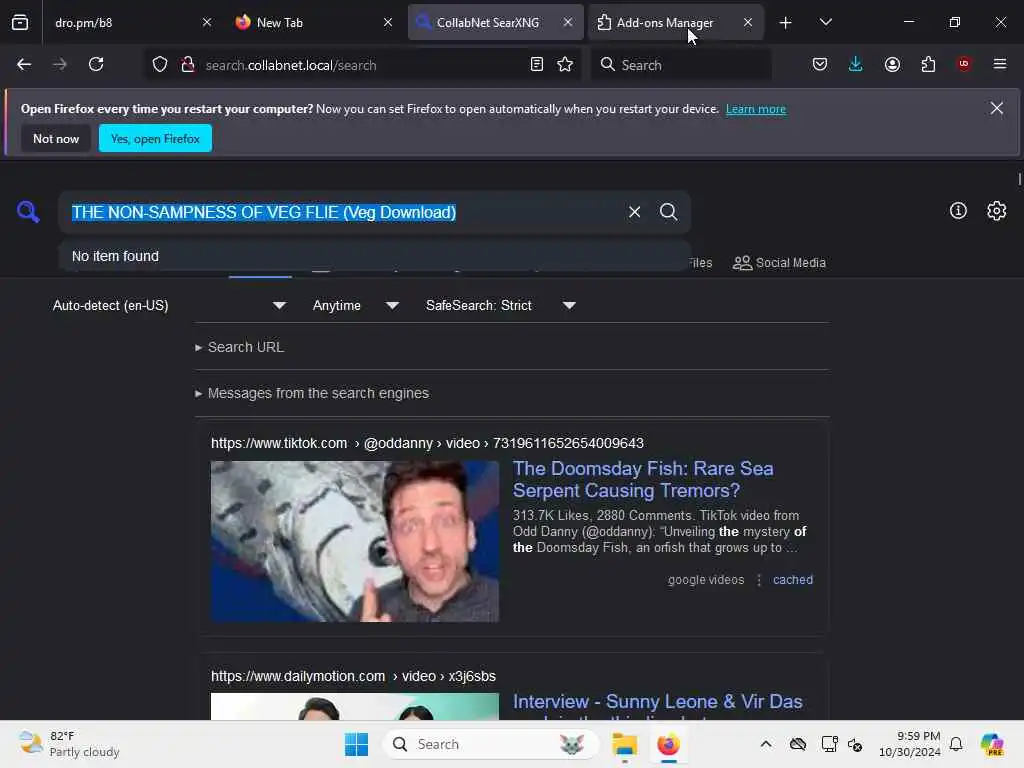Go back using the back arrow
Screen dimensions: 1024x768
click(24, 65)
